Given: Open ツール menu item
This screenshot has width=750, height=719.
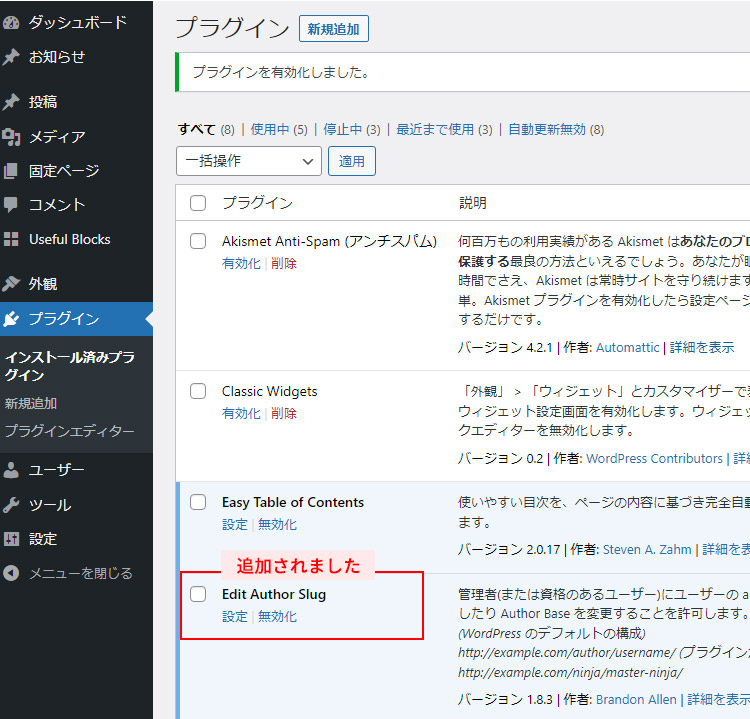Looking at the screenshot, I should 50,505.
